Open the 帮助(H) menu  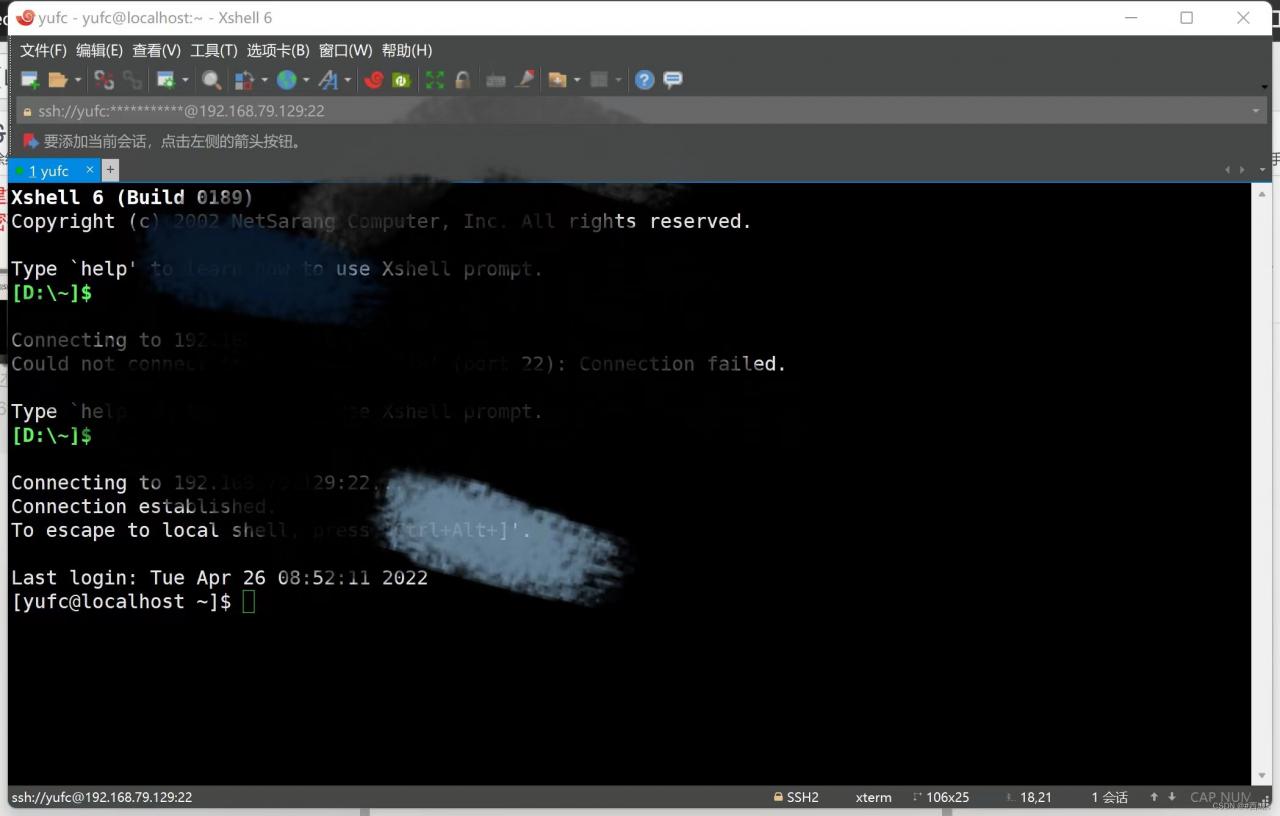click(407, 50)
